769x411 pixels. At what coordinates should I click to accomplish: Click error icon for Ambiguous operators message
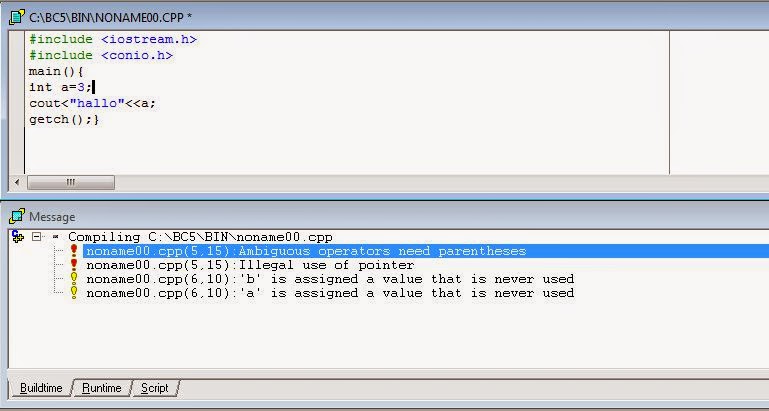(x=74, y=251)
